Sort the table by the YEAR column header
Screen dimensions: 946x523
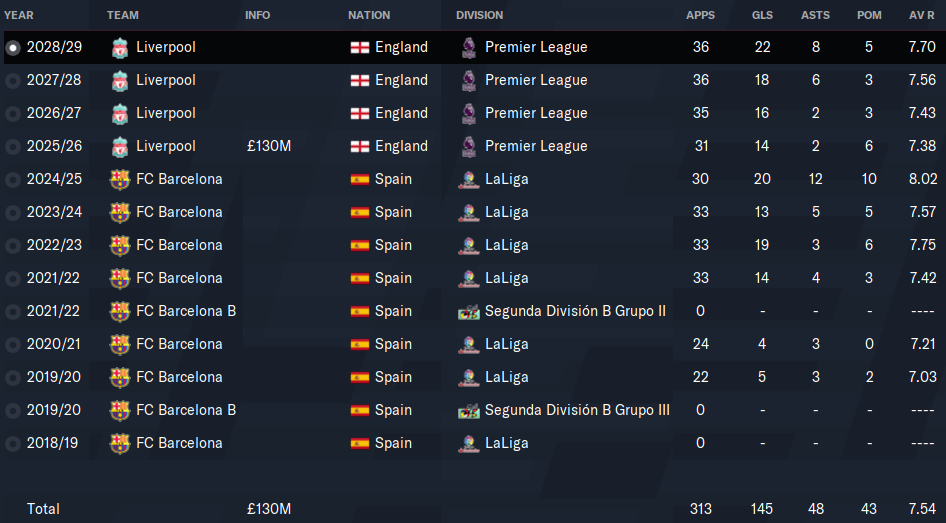(x=19, y=15)
